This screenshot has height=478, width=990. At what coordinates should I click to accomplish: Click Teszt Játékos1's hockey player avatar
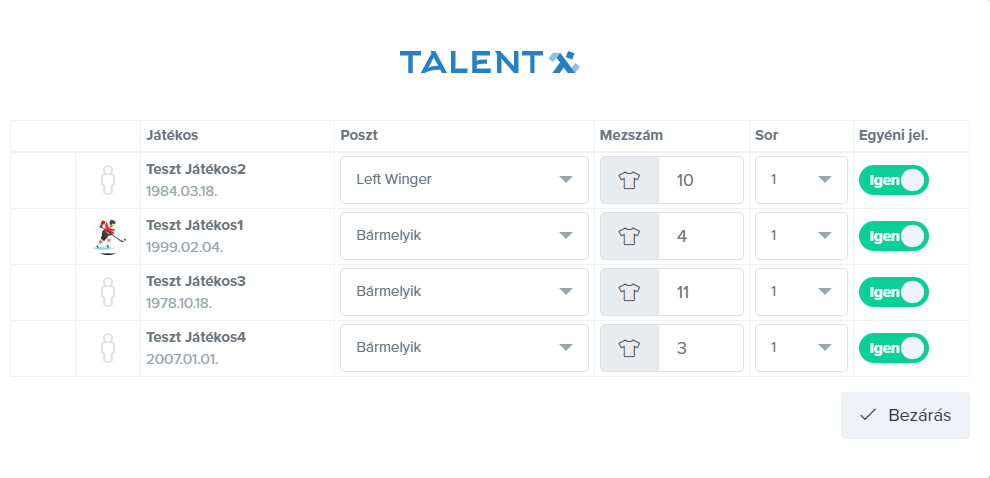click(x=109, y=237)
